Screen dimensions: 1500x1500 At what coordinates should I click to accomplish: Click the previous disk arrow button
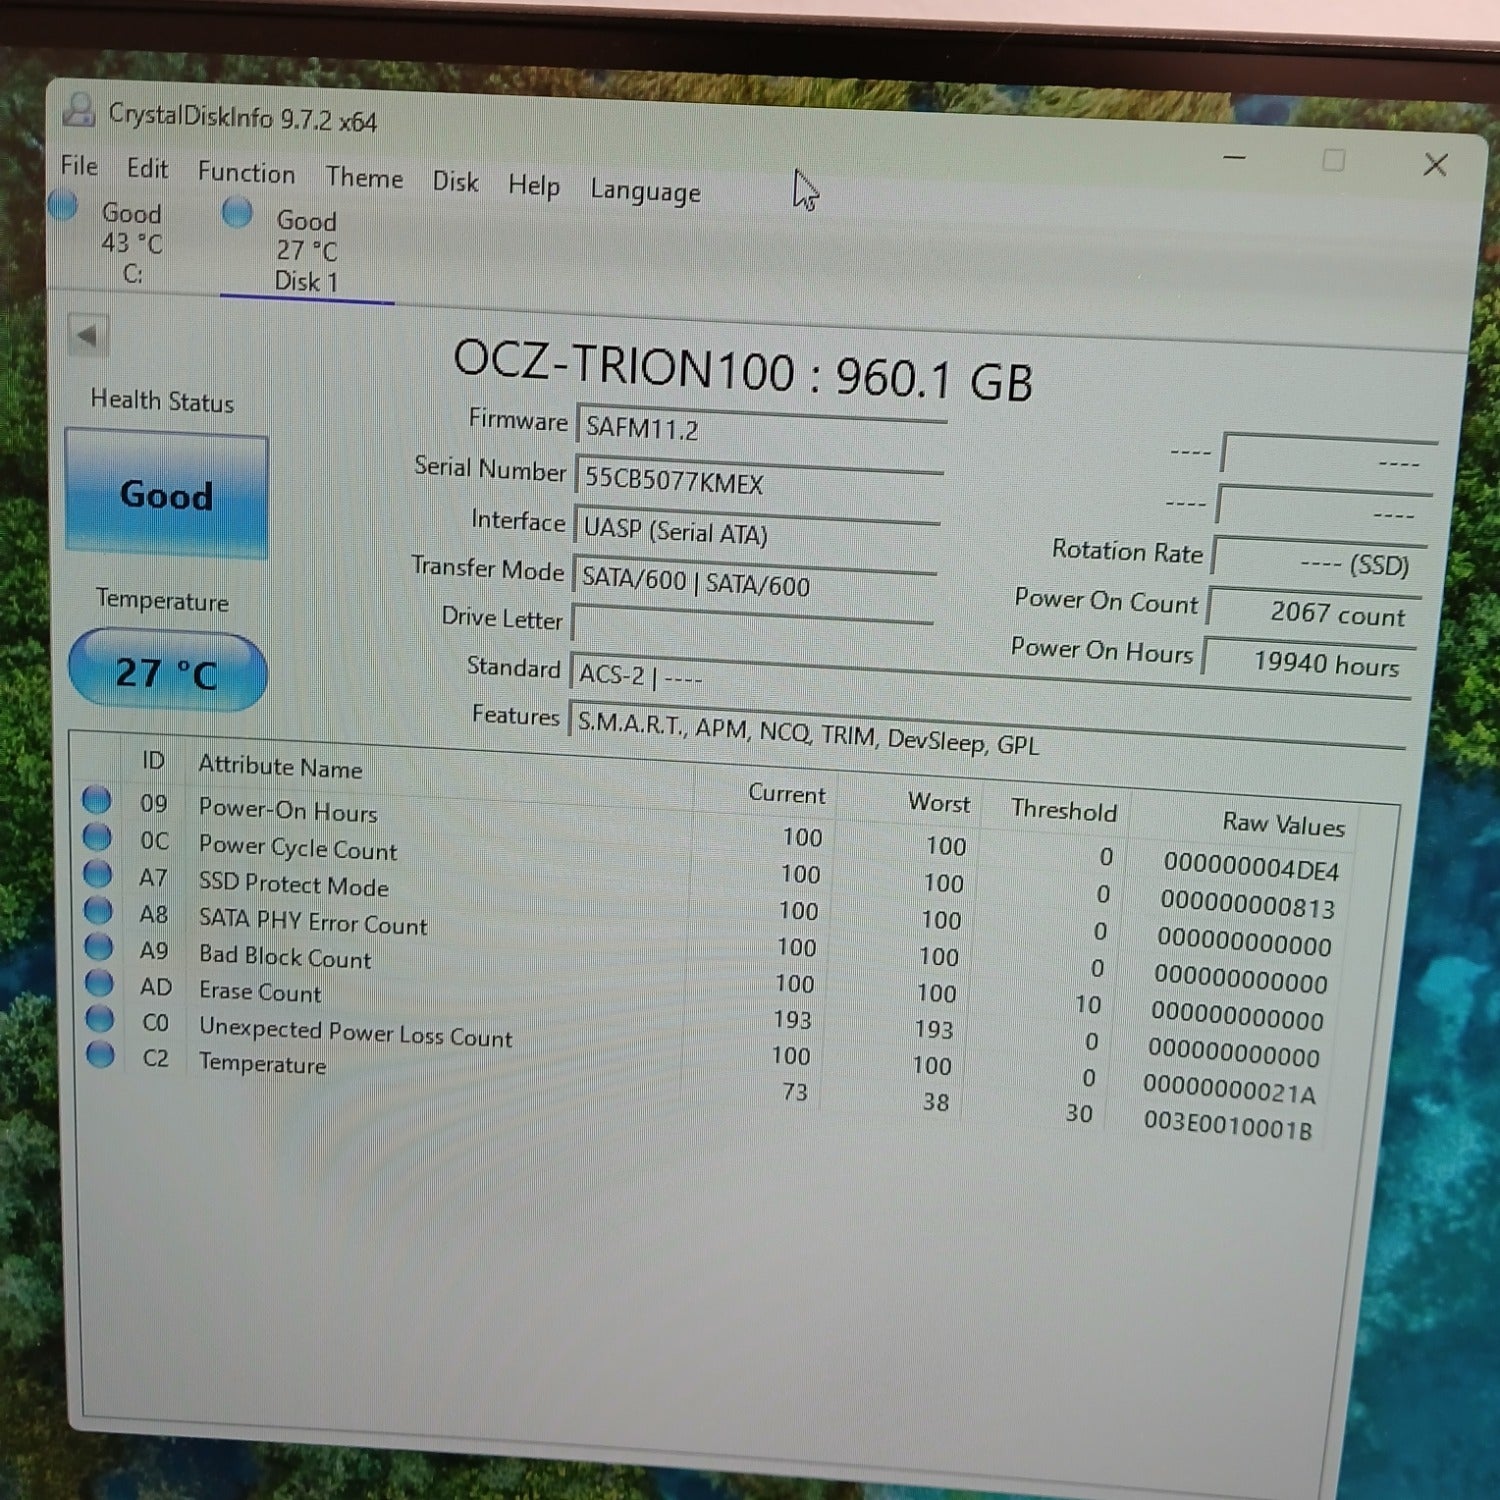[x=89, y=335]
